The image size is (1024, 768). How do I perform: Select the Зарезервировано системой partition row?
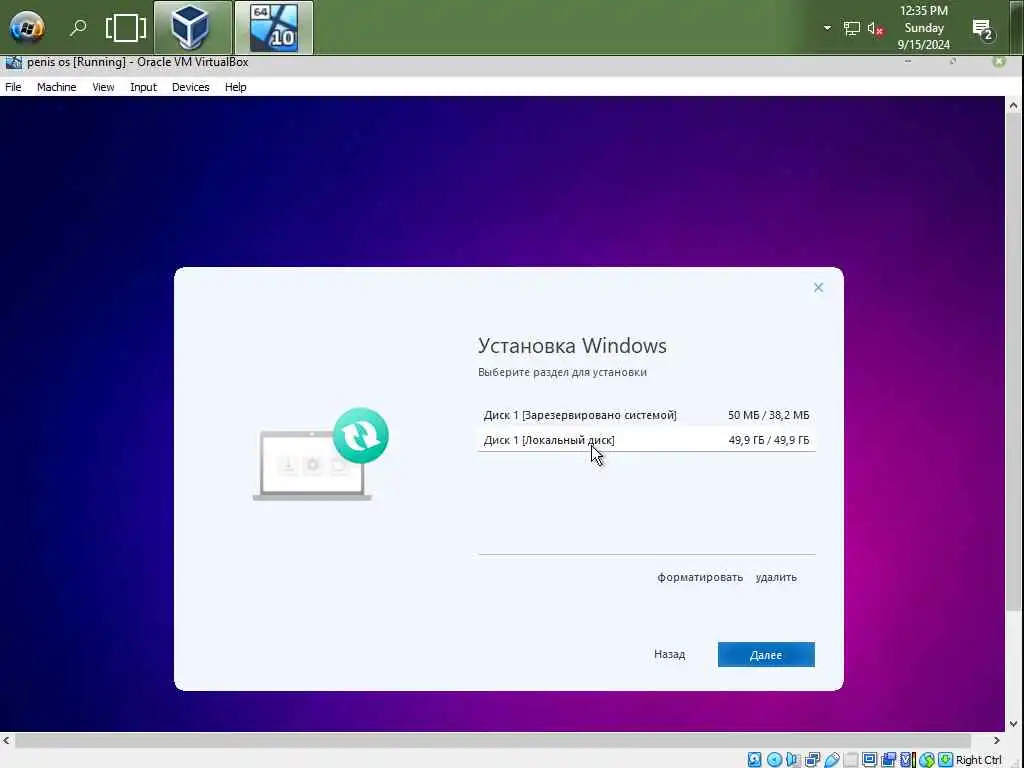pyautogui.click(x=647, y=415)
